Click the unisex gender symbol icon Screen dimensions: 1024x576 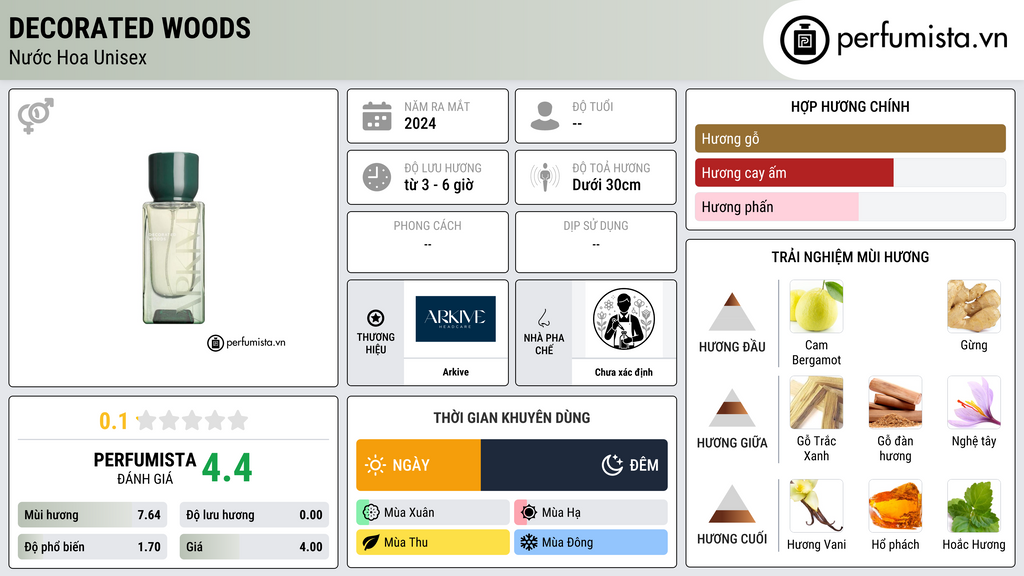(35, 116)
